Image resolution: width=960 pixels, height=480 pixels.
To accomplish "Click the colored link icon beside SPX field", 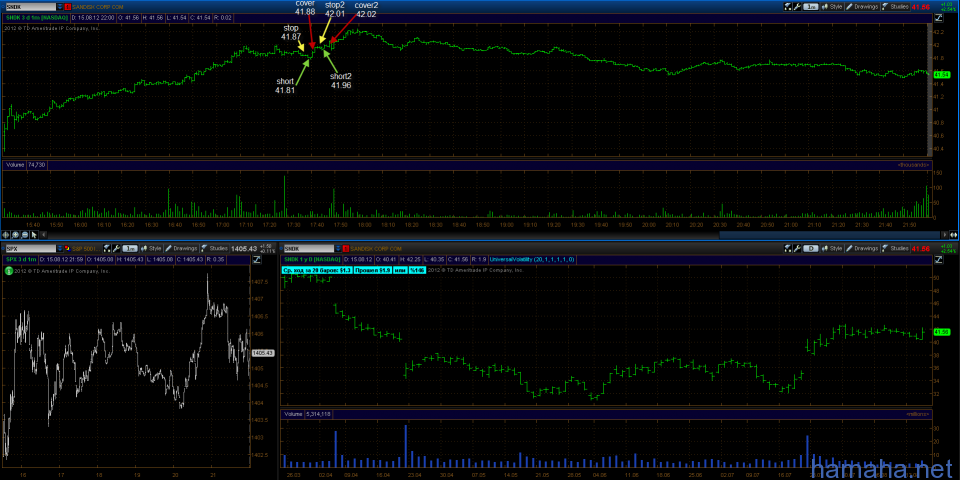I will [x=68, y=249].
